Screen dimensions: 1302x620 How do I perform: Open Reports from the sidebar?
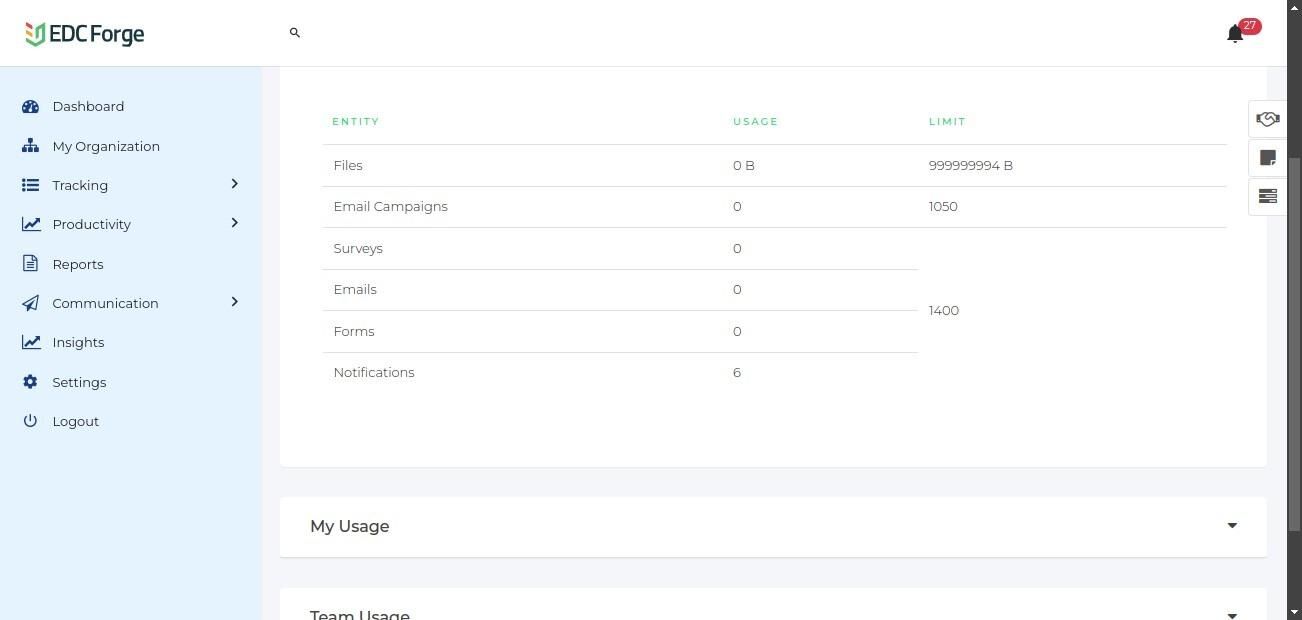(x=78, y=264)
